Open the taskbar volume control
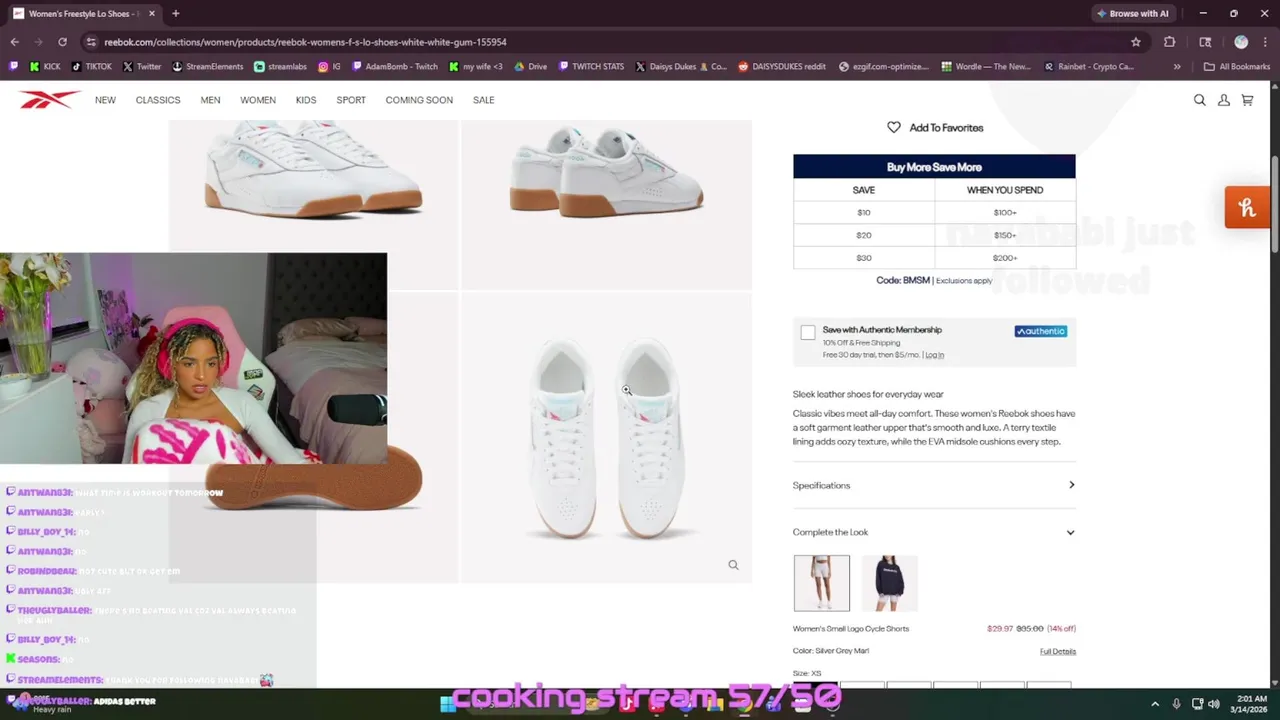Viewport: 1280px width, 720px height. (1214, 704)
